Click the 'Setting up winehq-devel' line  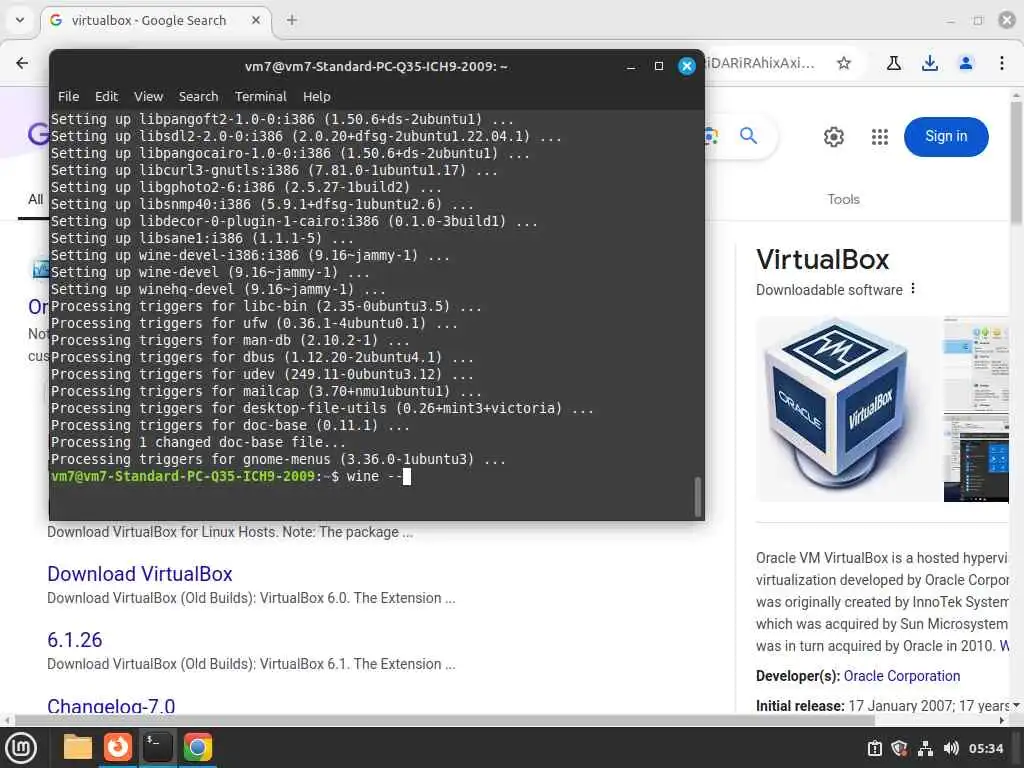[x=218, y=289]
